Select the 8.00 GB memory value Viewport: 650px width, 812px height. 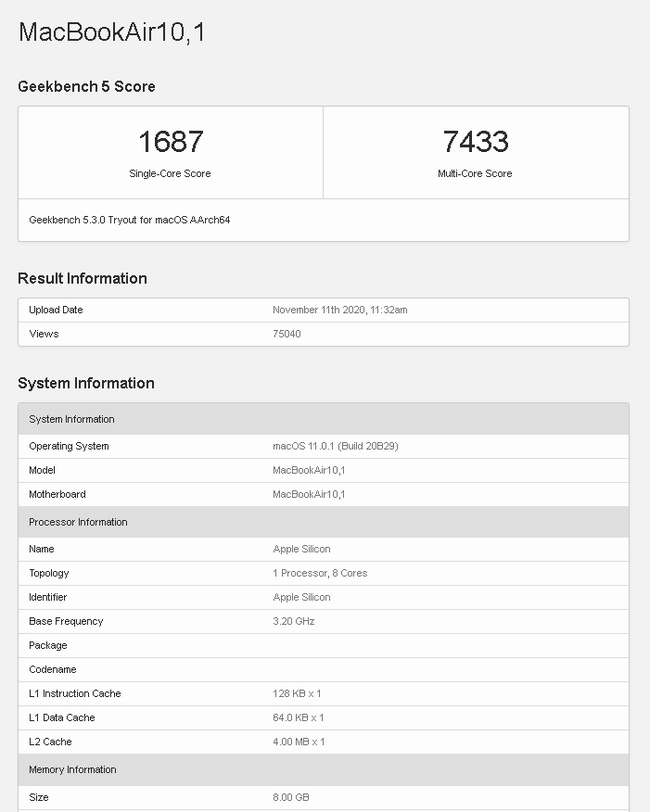pos(291,797)
